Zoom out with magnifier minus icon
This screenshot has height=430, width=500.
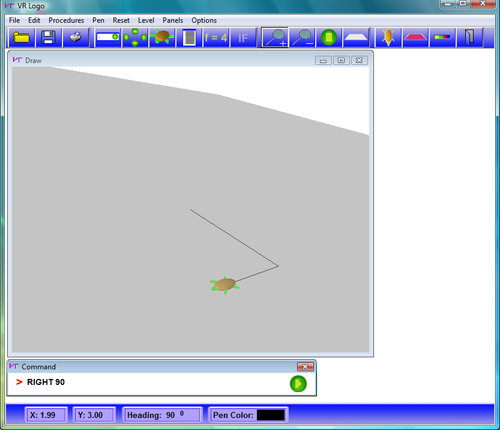[302, 37]
